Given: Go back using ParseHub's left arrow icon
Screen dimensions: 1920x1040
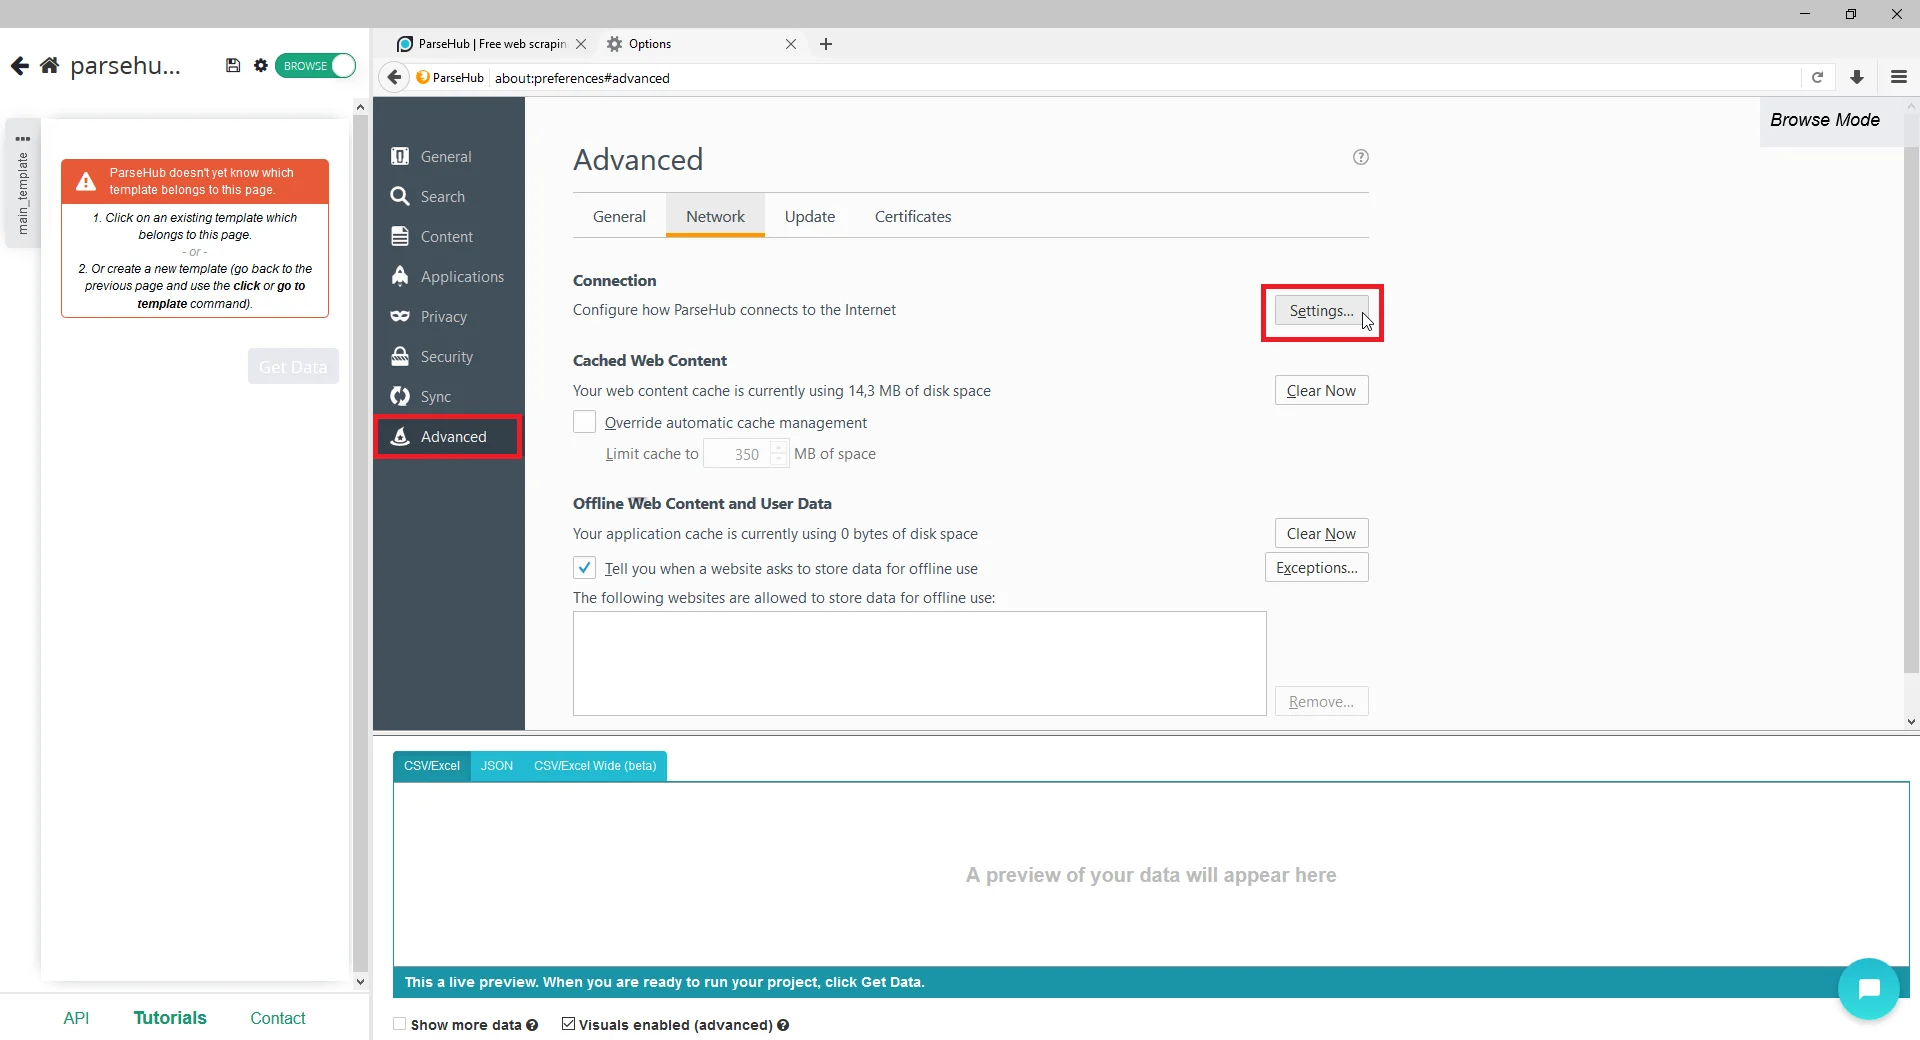Looking at the screenshot, I should (19, 66).
